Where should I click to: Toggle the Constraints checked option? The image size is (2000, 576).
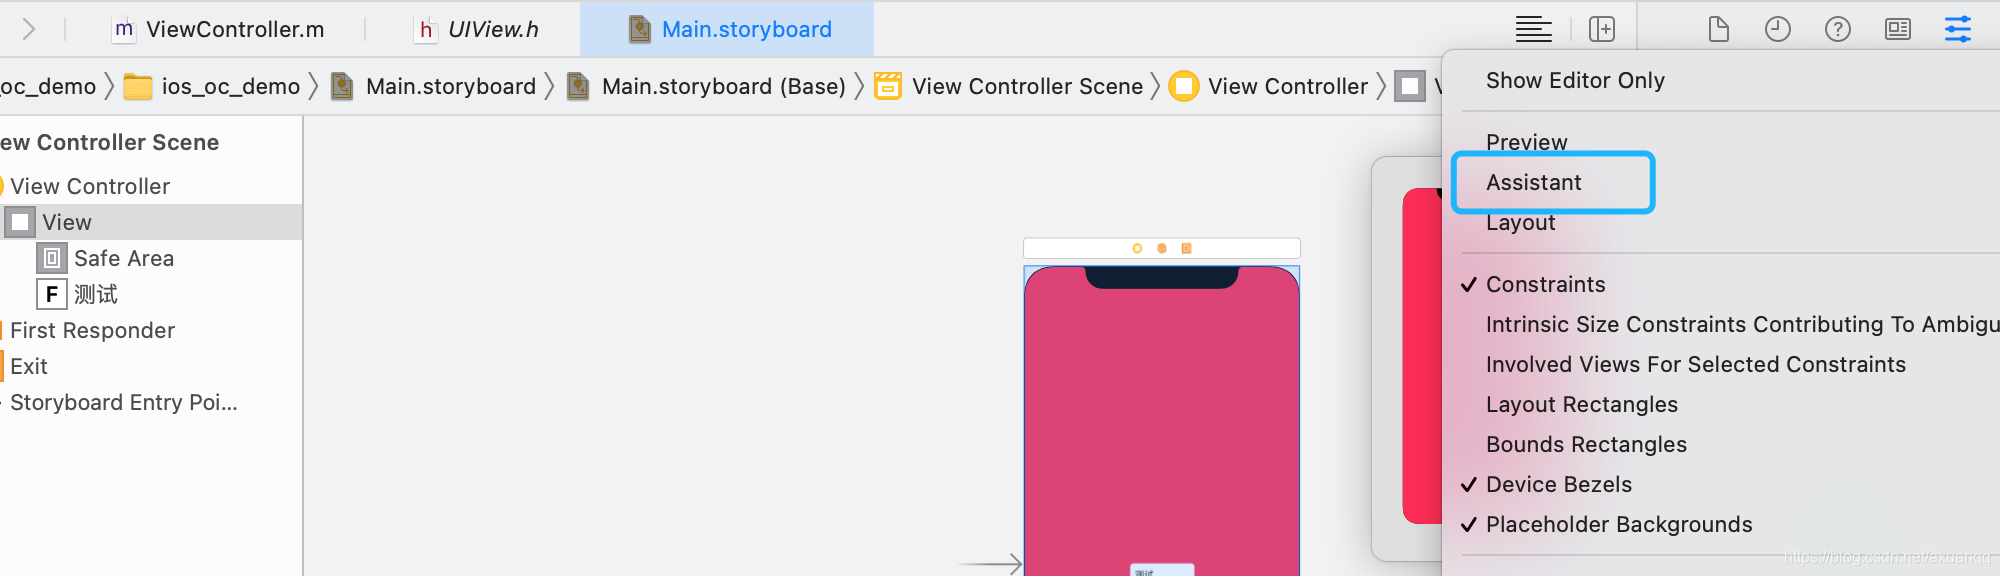(1545, 285)
